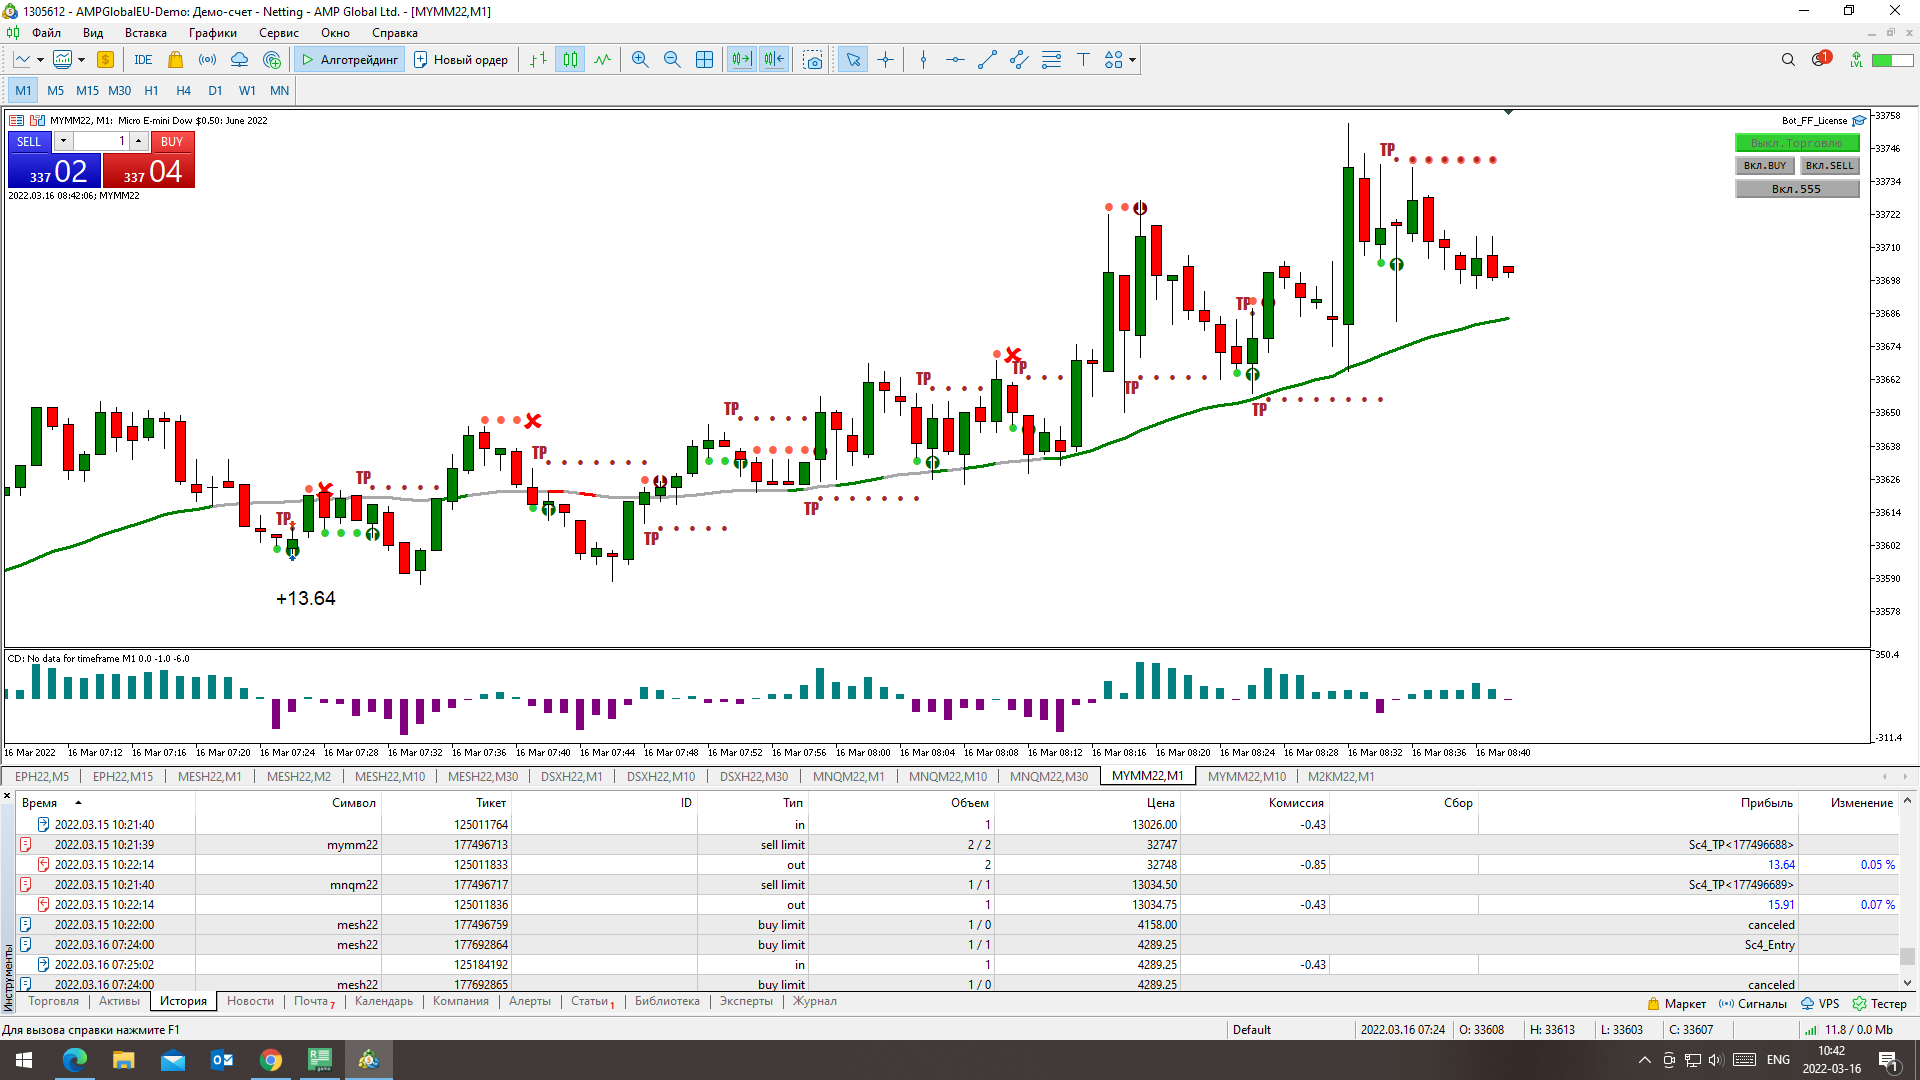Select the H1 timeframe
Viewport: 1920px width, 1080px height.
click(x=151, y=90)
